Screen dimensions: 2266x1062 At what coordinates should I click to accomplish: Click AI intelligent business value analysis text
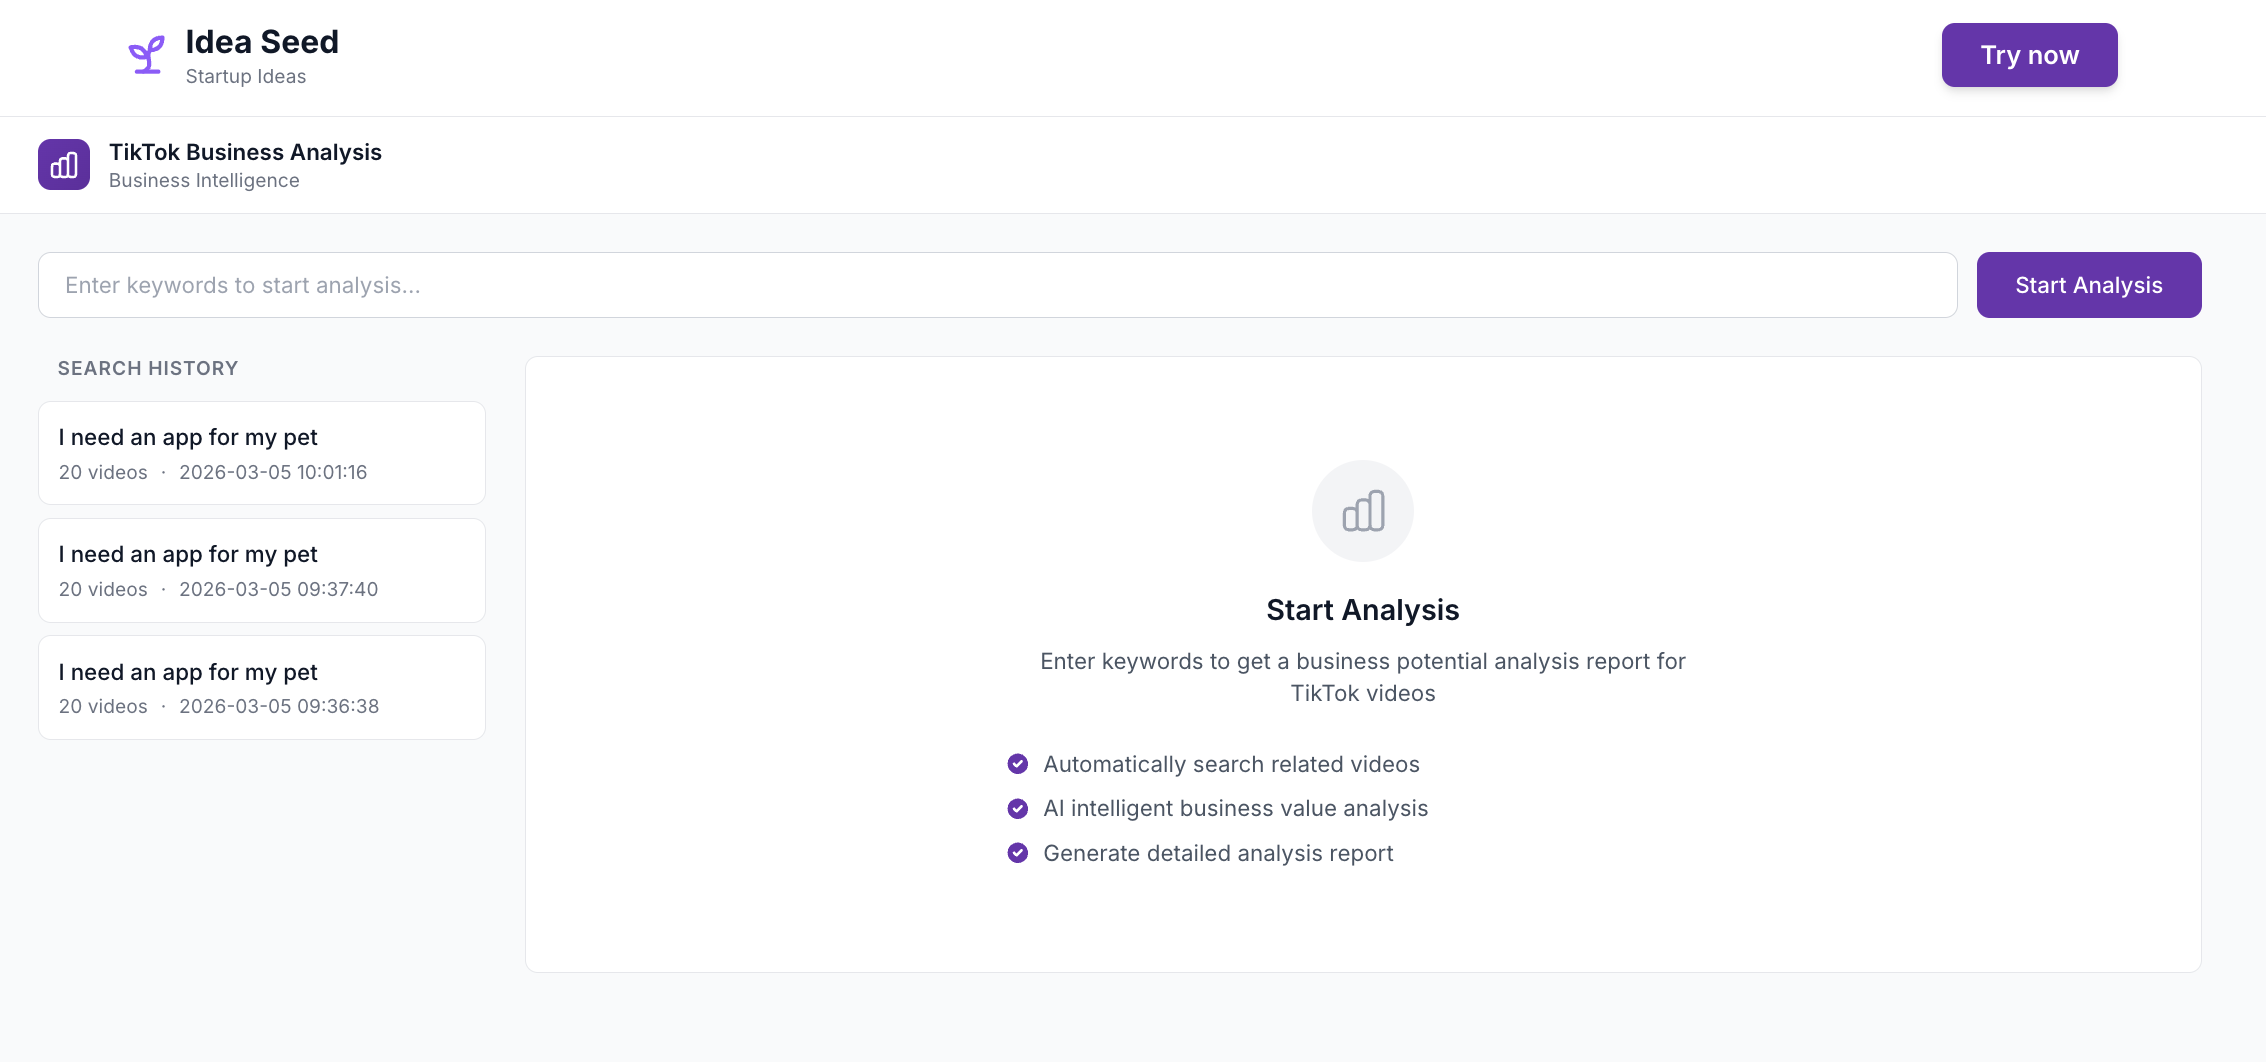point(1236,808)
